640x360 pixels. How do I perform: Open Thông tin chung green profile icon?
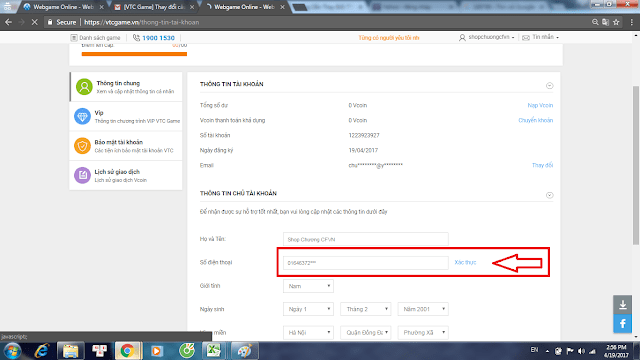click(84, 87)
